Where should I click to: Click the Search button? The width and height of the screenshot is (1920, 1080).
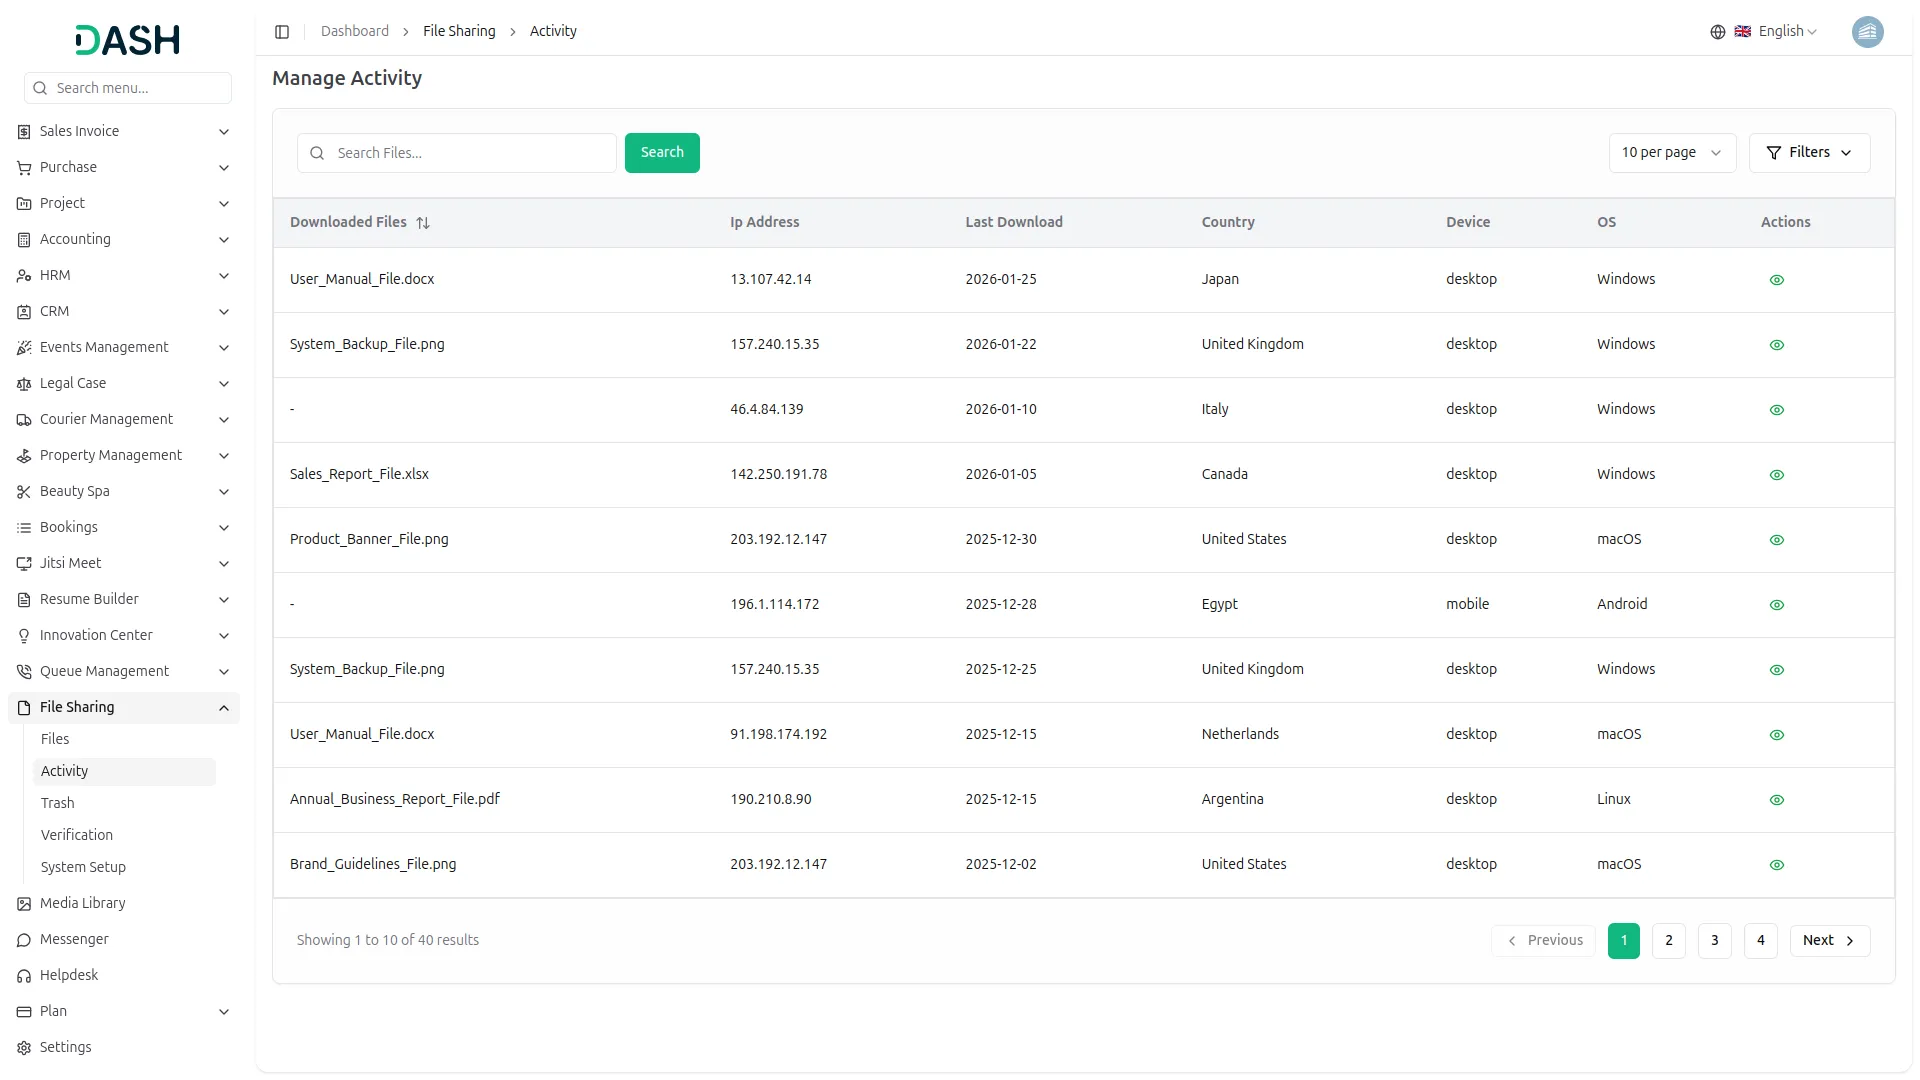click(x=662, y=152)
